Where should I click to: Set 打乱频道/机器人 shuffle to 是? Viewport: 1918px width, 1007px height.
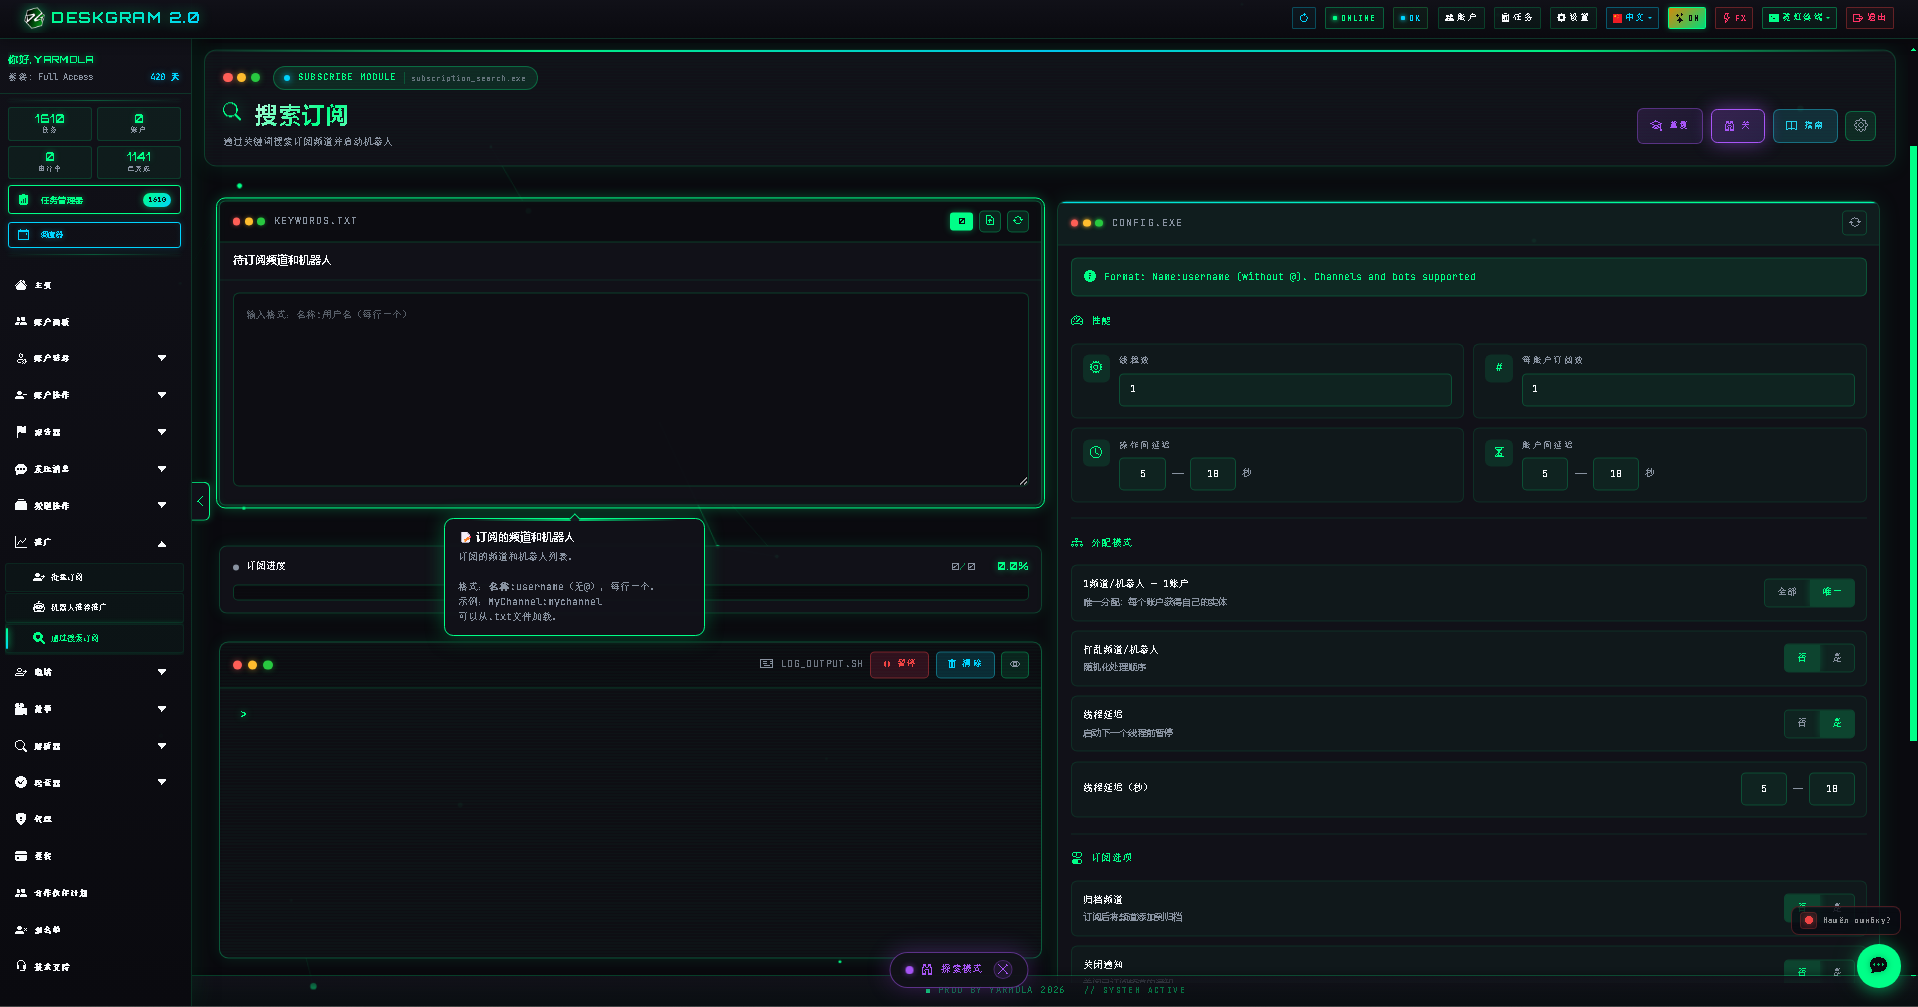click(1837, 658)
